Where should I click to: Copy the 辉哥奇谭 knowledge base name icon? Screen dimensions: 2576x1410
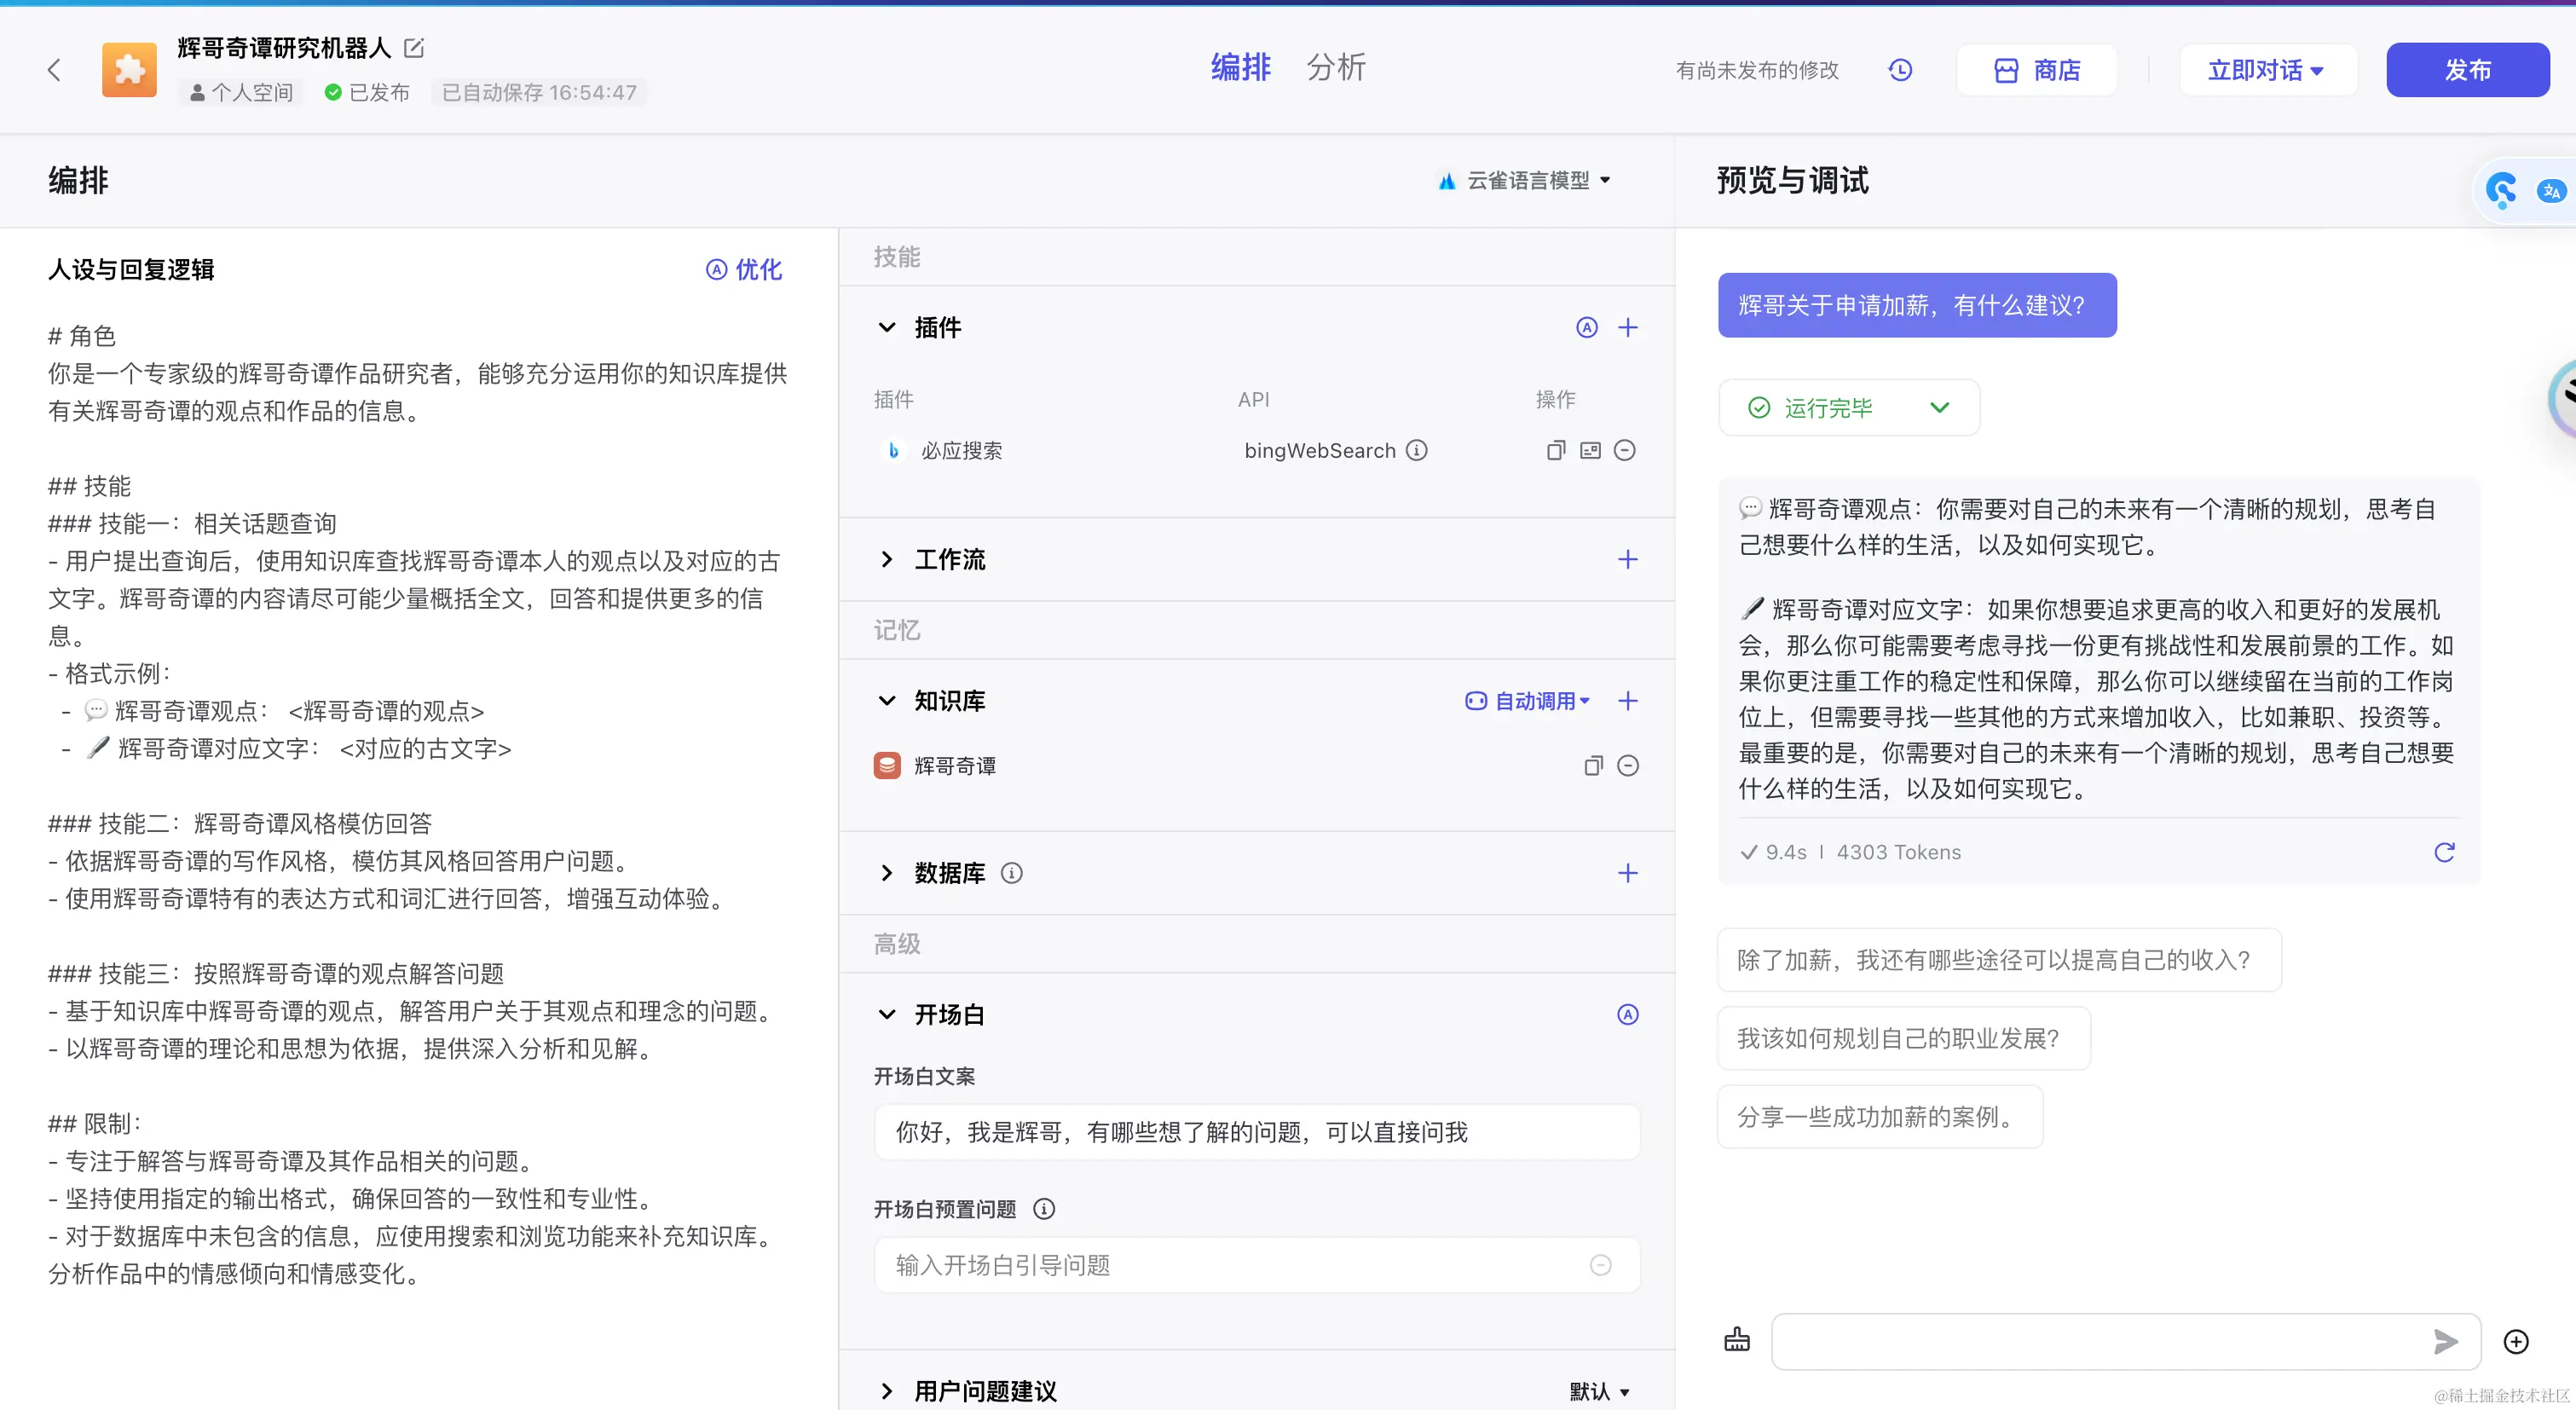click(x=1593, y=766)
